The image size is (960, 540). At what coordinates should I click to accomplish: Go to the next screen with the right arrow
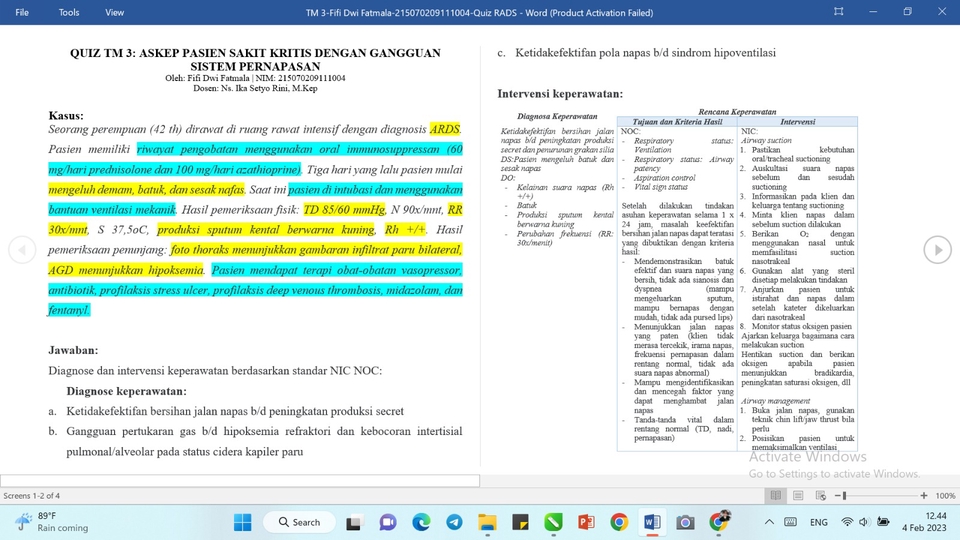pyautogui.click(x=937, y=250)
